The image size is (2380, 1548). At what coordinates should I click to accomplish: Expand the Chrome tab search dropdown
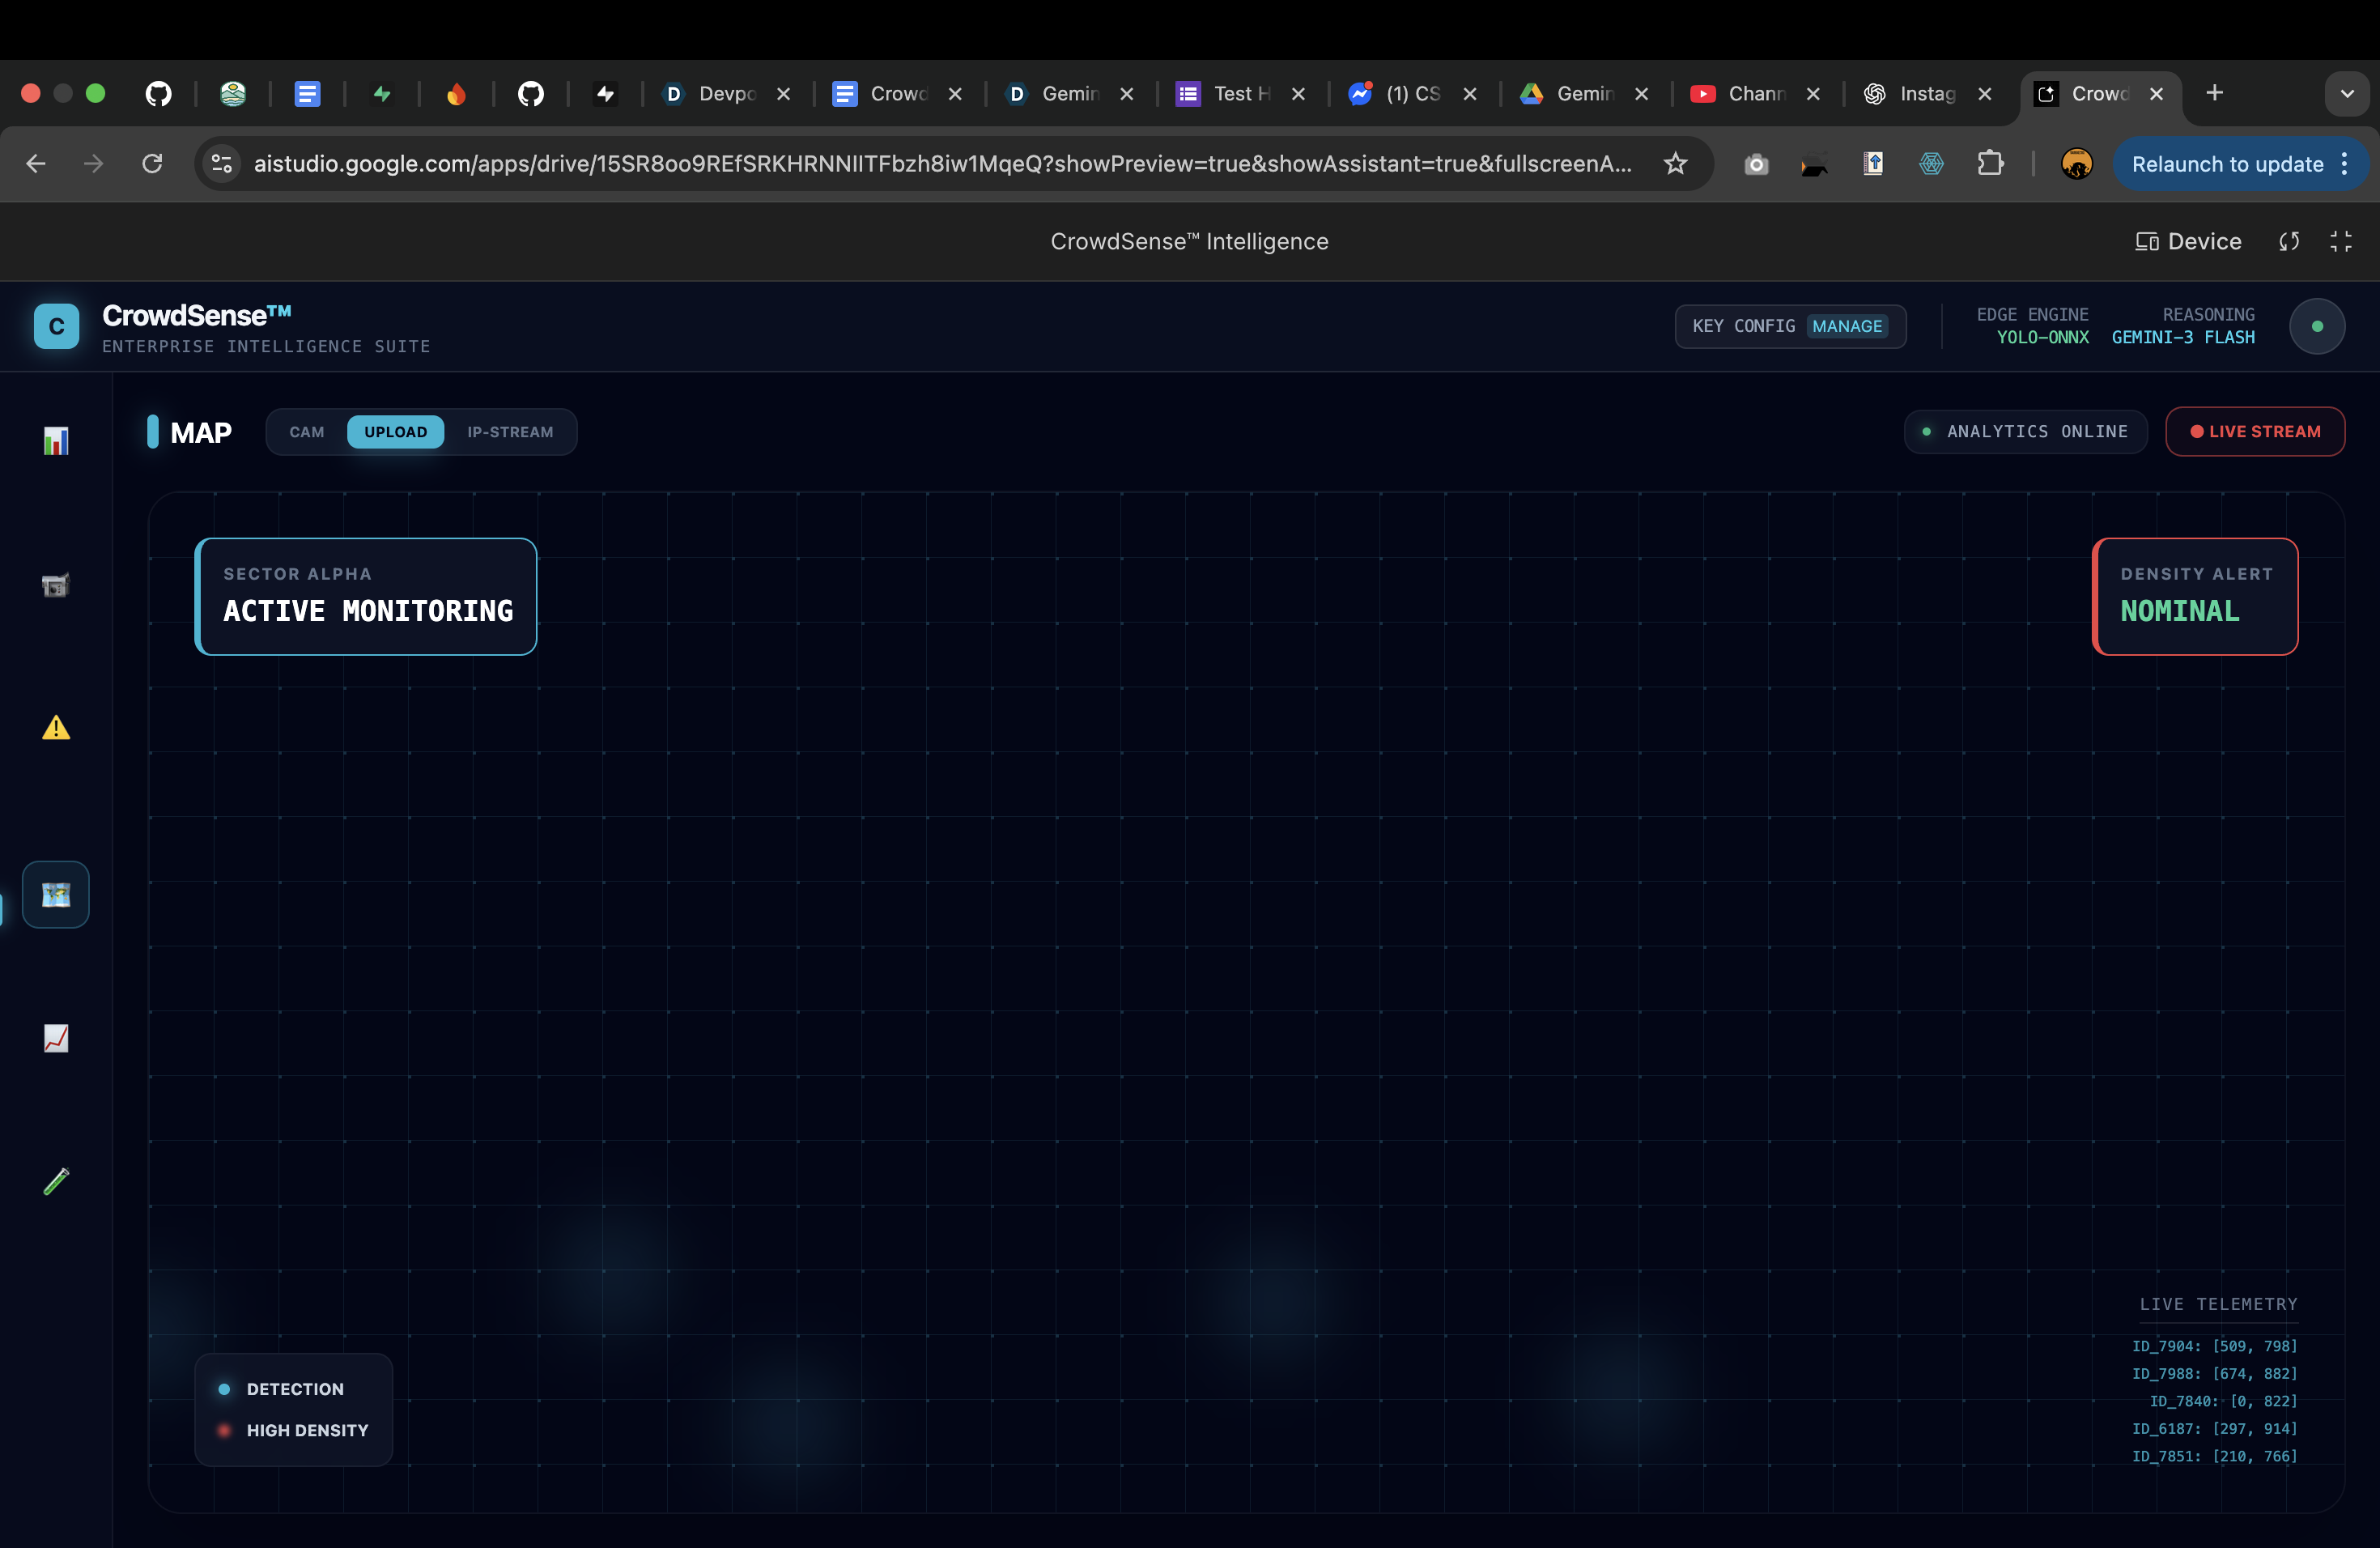2346,93
